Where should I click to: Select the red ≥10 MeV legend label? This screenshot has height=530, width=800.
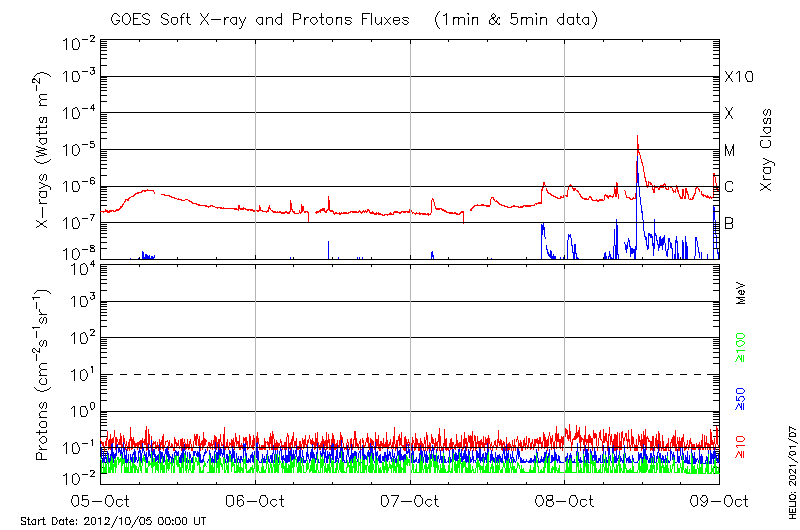coord(741,446)
